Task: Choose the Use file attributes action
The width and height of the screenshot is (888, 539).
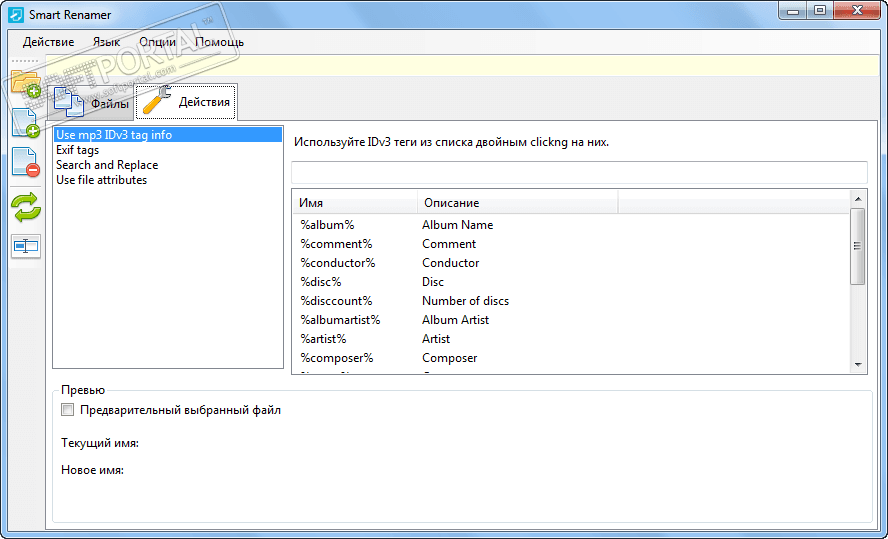Action: (x=168, y=179)
